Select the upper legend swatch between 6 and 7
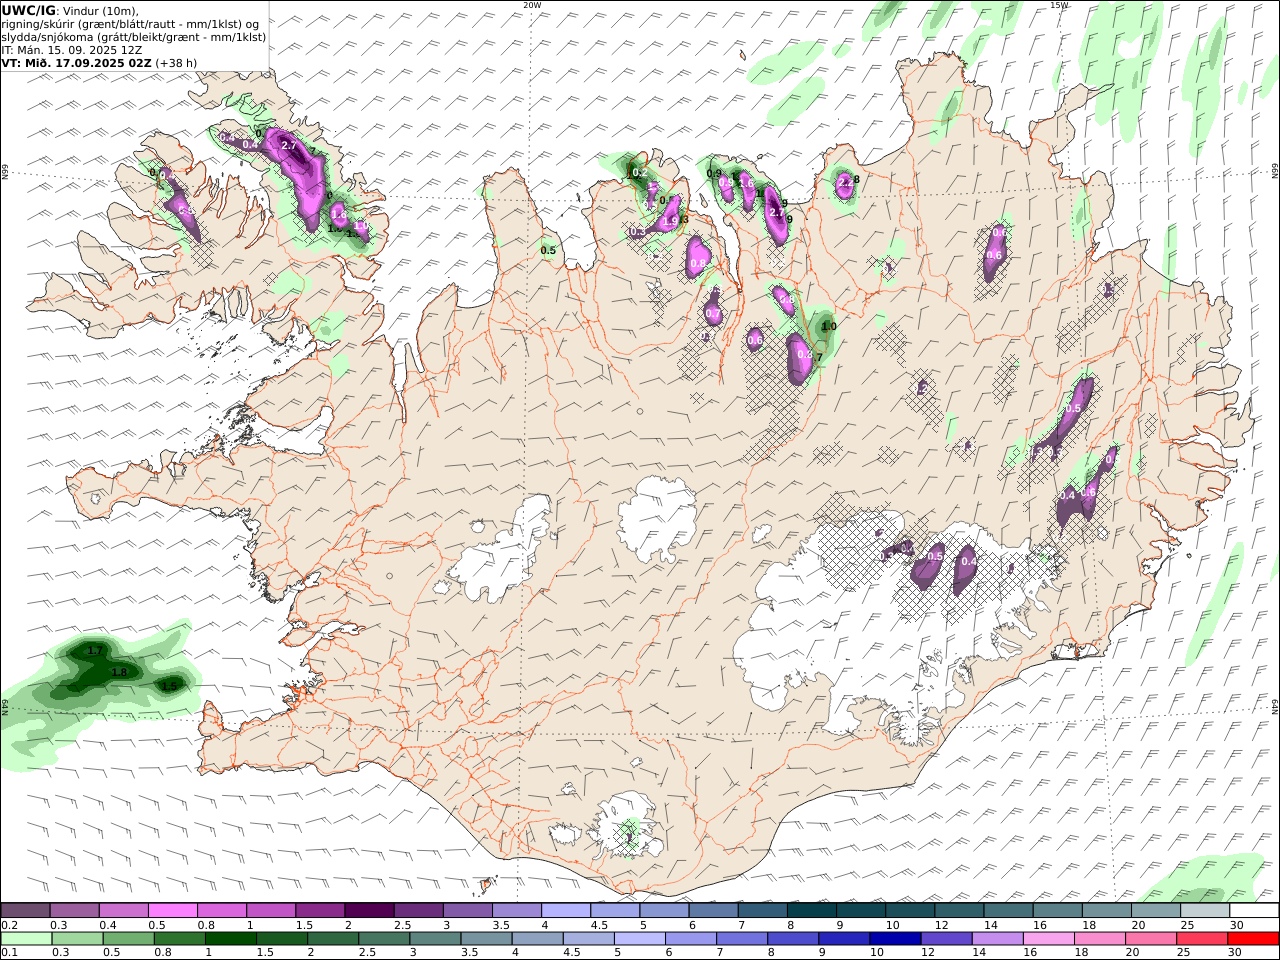Viewport: 1280px width, 960px height. pos(712,910)
